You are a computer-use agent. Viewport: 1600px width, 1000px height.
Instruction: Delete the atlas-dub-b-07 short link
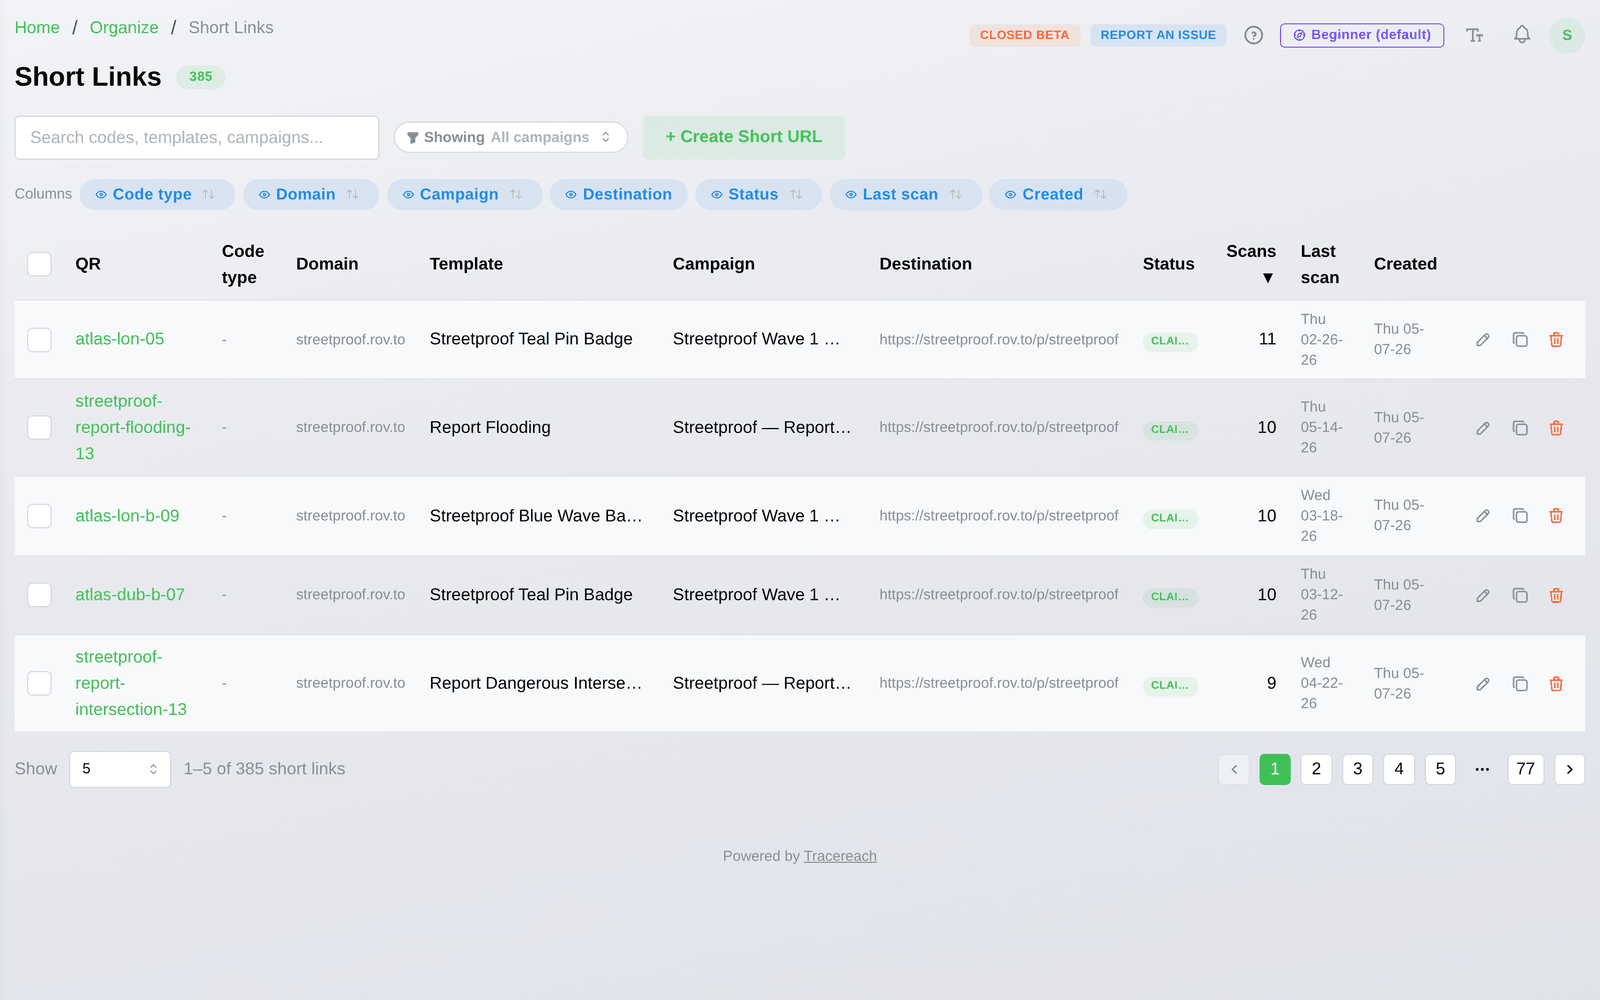1556,595
